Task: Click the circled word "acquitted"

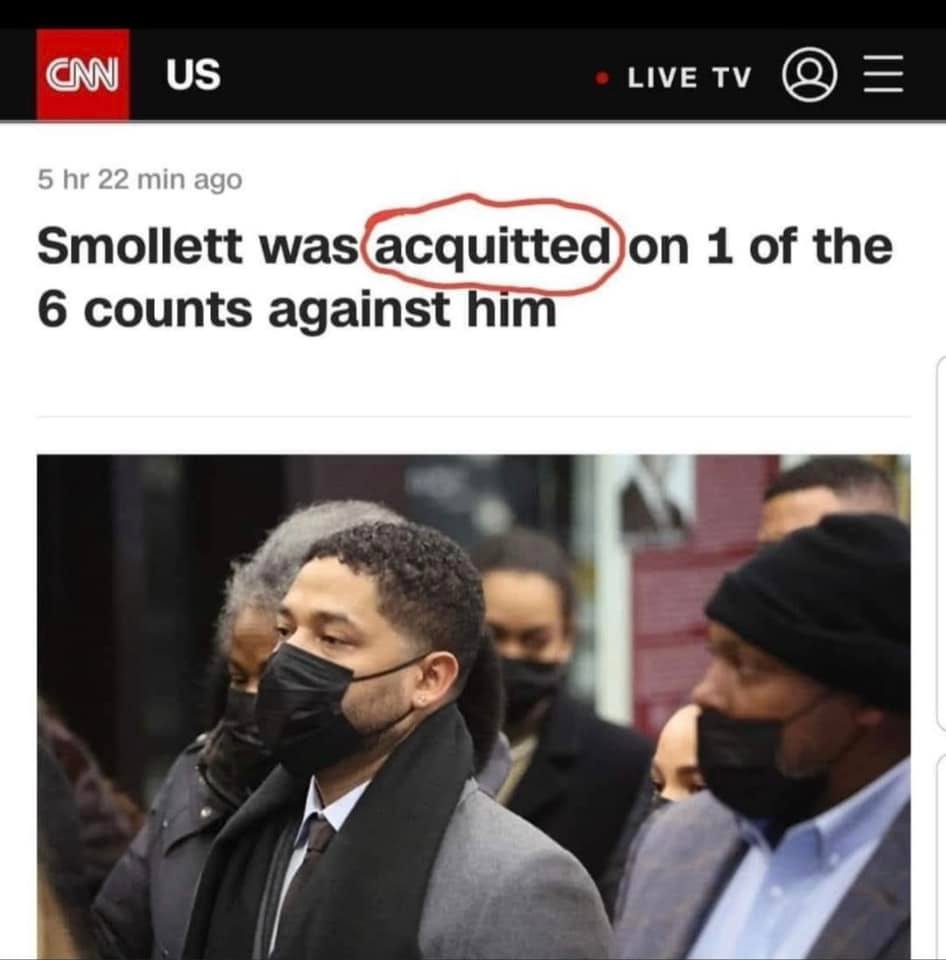Action: 492,248
